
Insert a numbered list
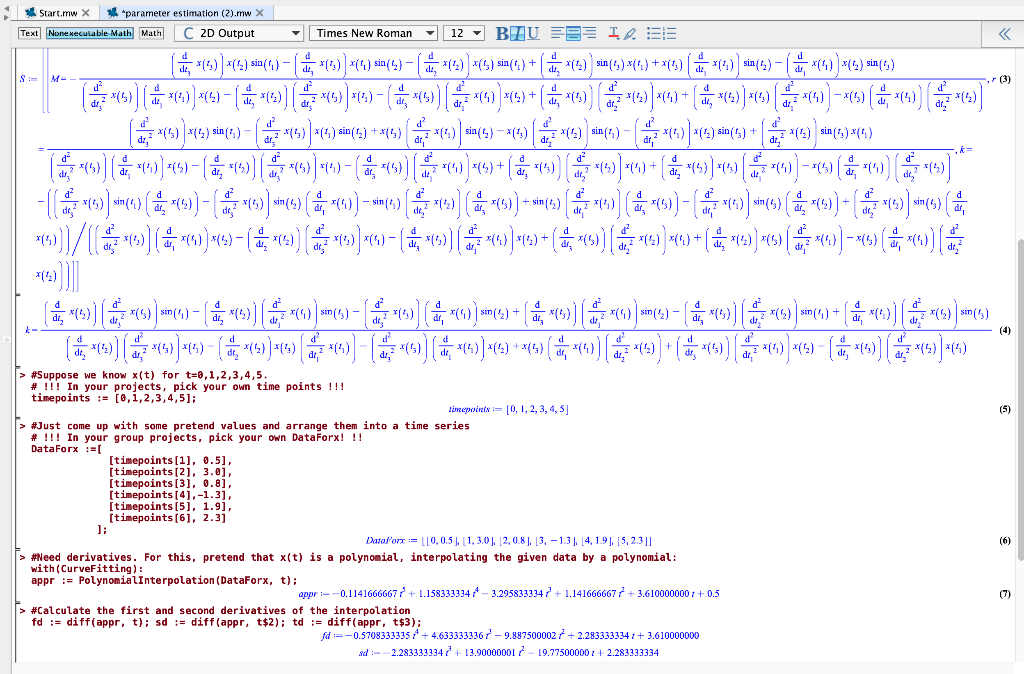click(x=667, y=35)
